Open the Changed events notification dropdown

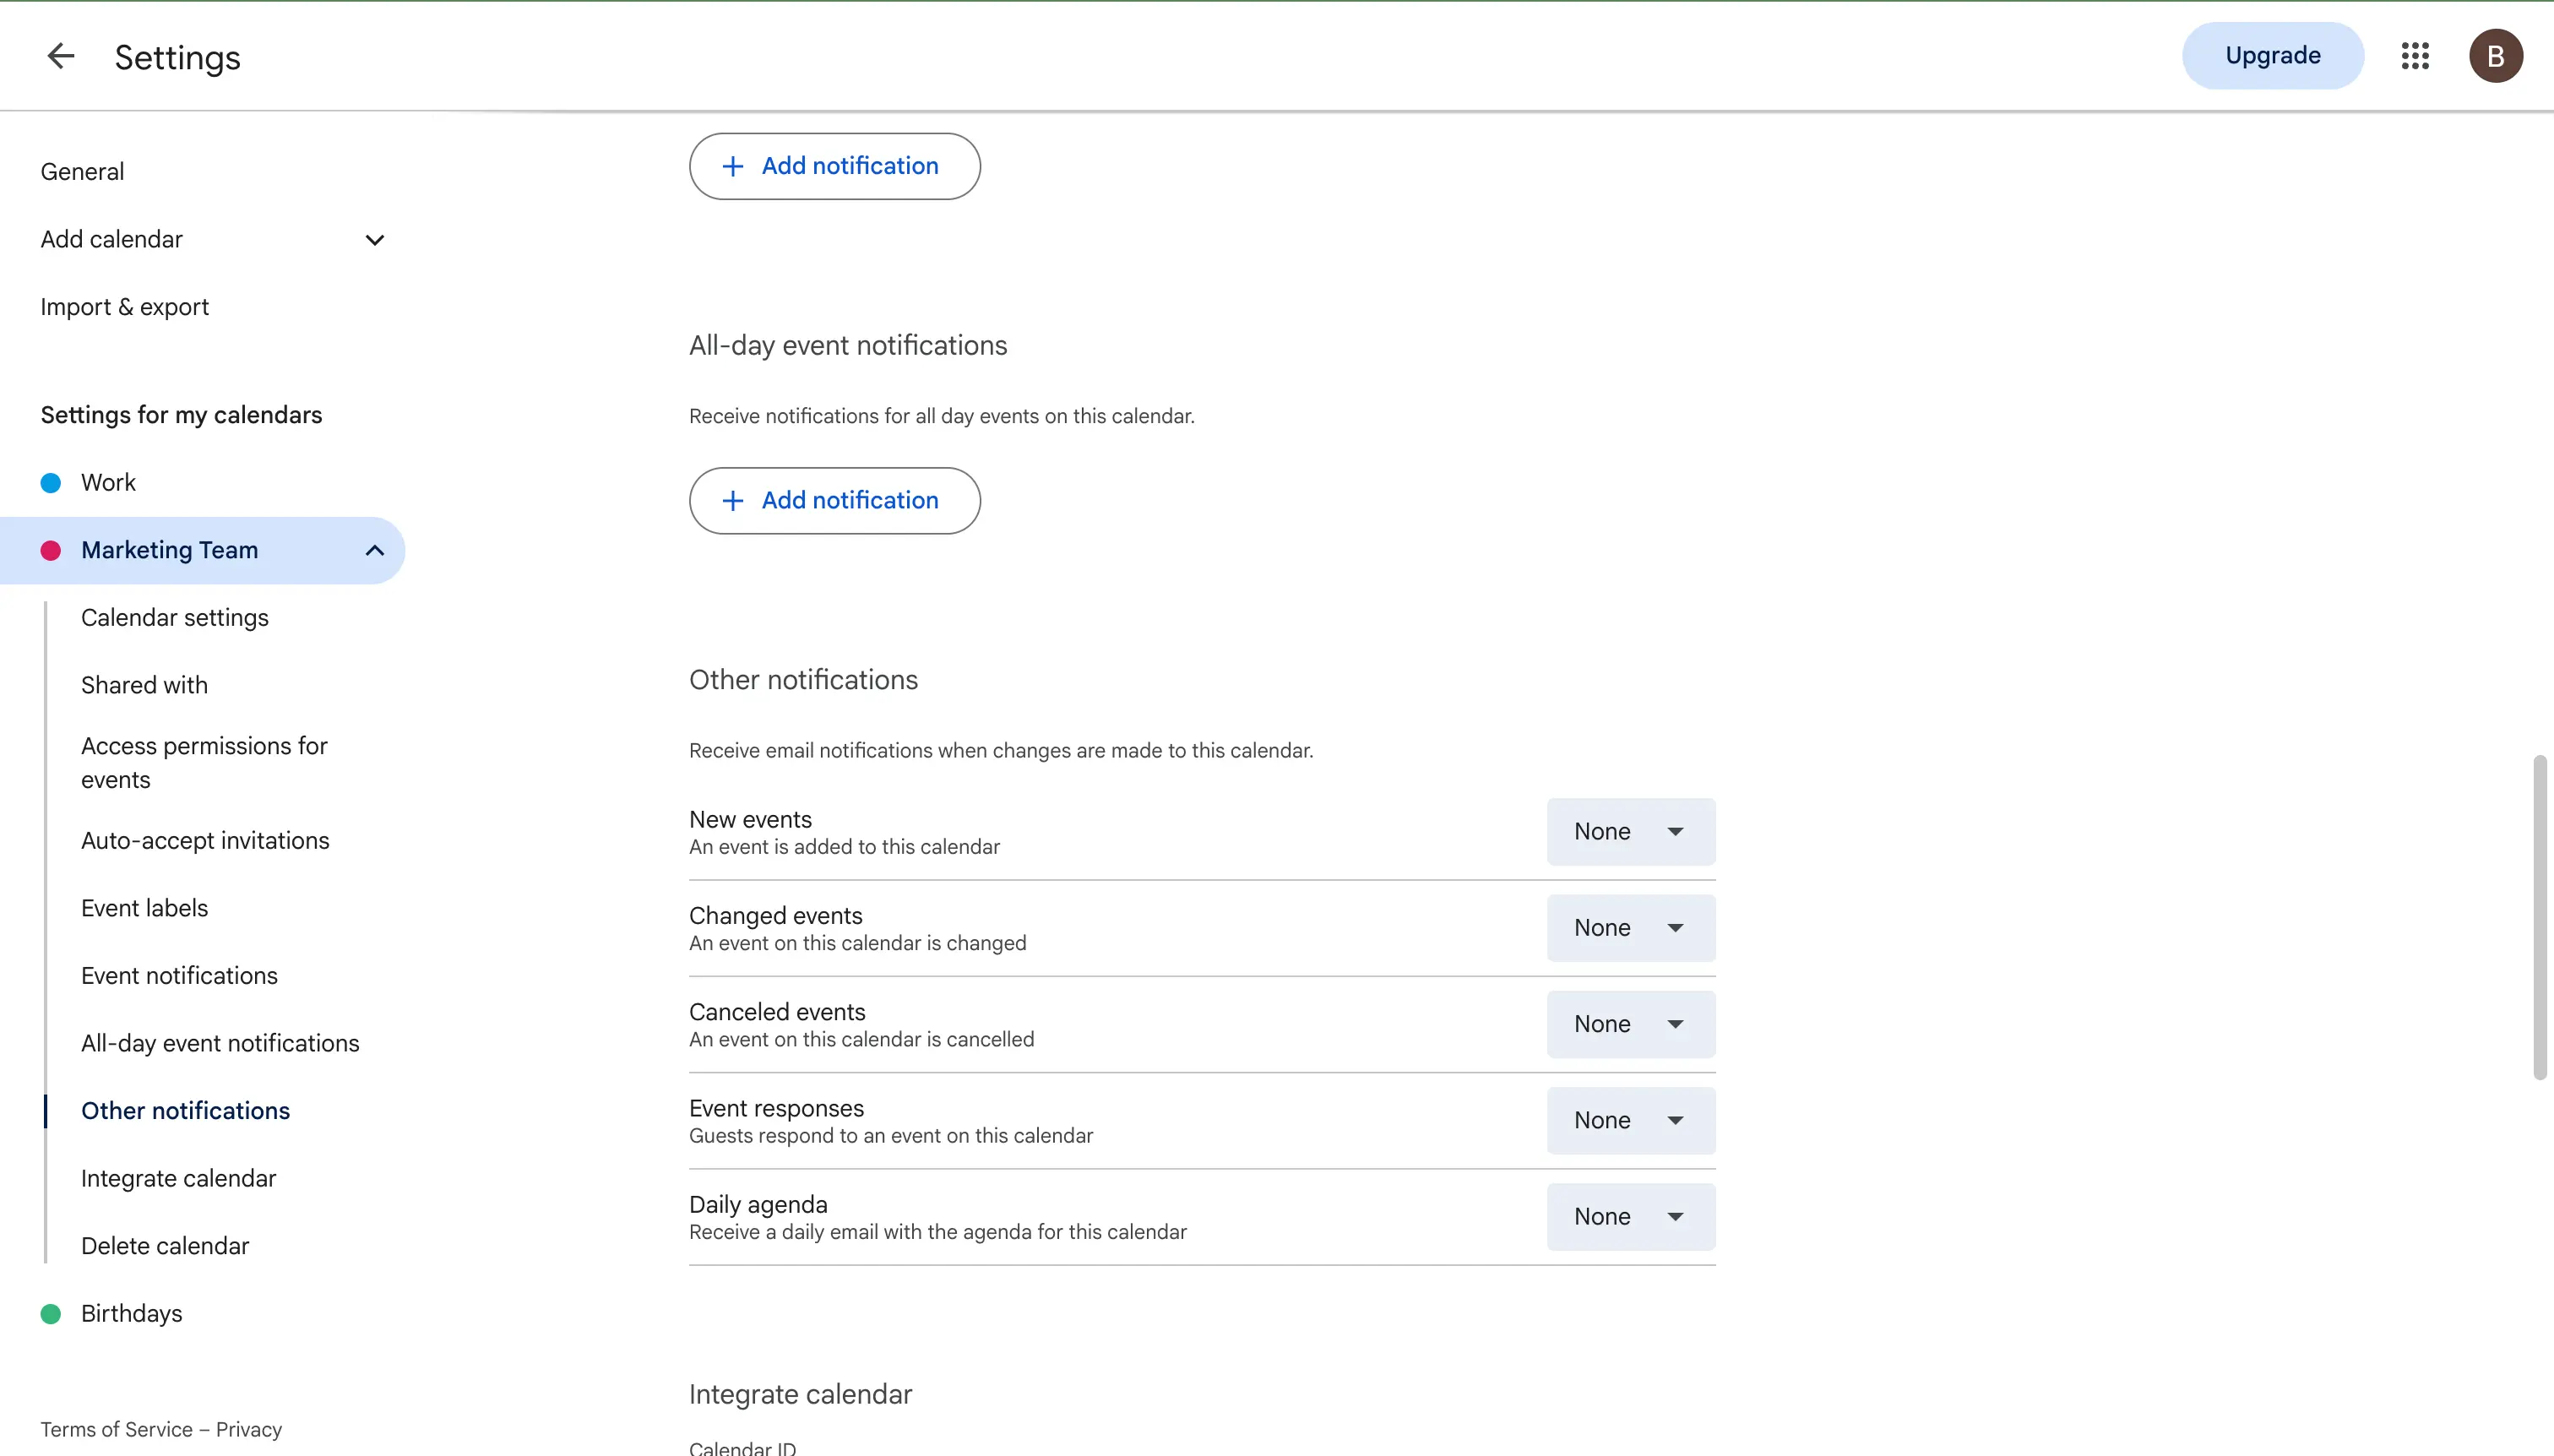[1631, 928]
